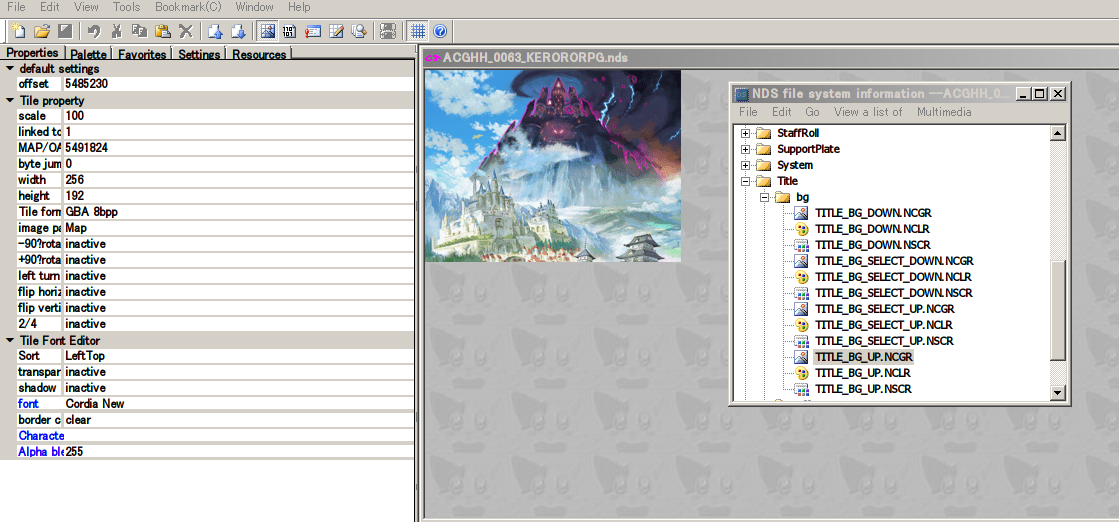
Task: Open the Bookmark(C) menu
Action: coord(190,7)
